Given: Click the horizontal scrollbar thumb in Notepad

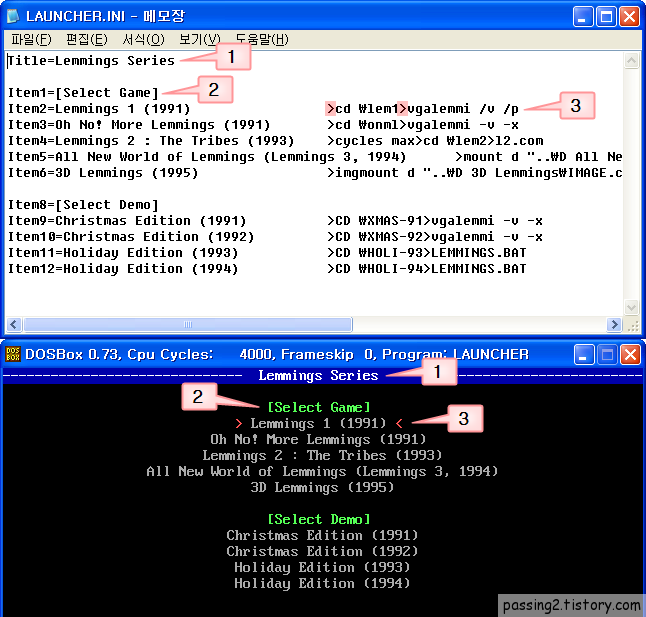Looking at the screenshot, I should [x=188, y=324].
